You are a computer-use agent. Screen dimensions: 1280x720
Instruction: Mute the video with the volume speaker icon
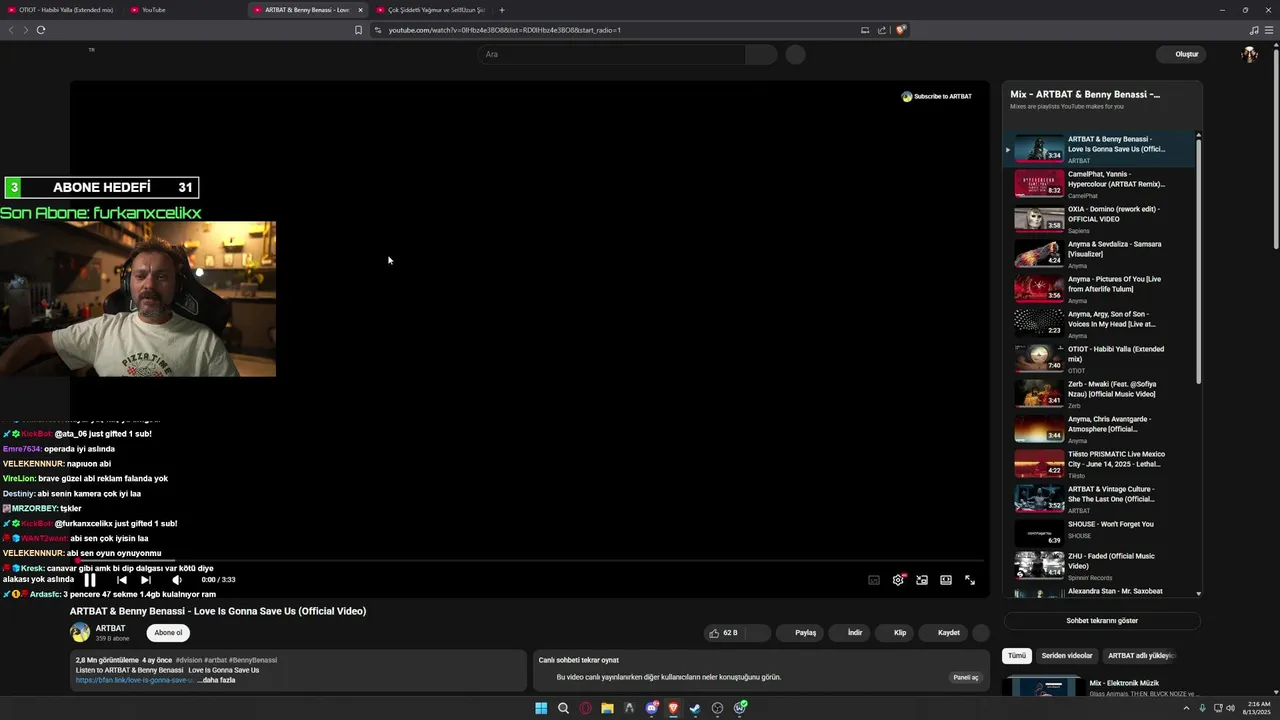pyautogui.click(x=177, y=580)
